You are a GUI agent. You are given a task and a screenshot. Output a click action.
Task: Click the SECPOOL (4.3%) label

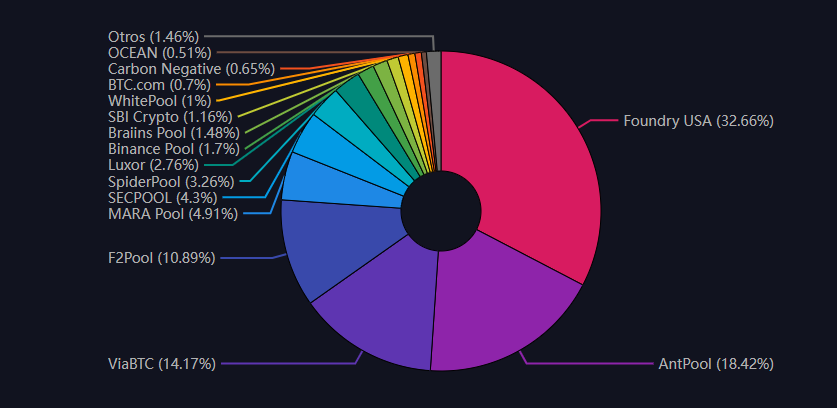tap(163, 197)
